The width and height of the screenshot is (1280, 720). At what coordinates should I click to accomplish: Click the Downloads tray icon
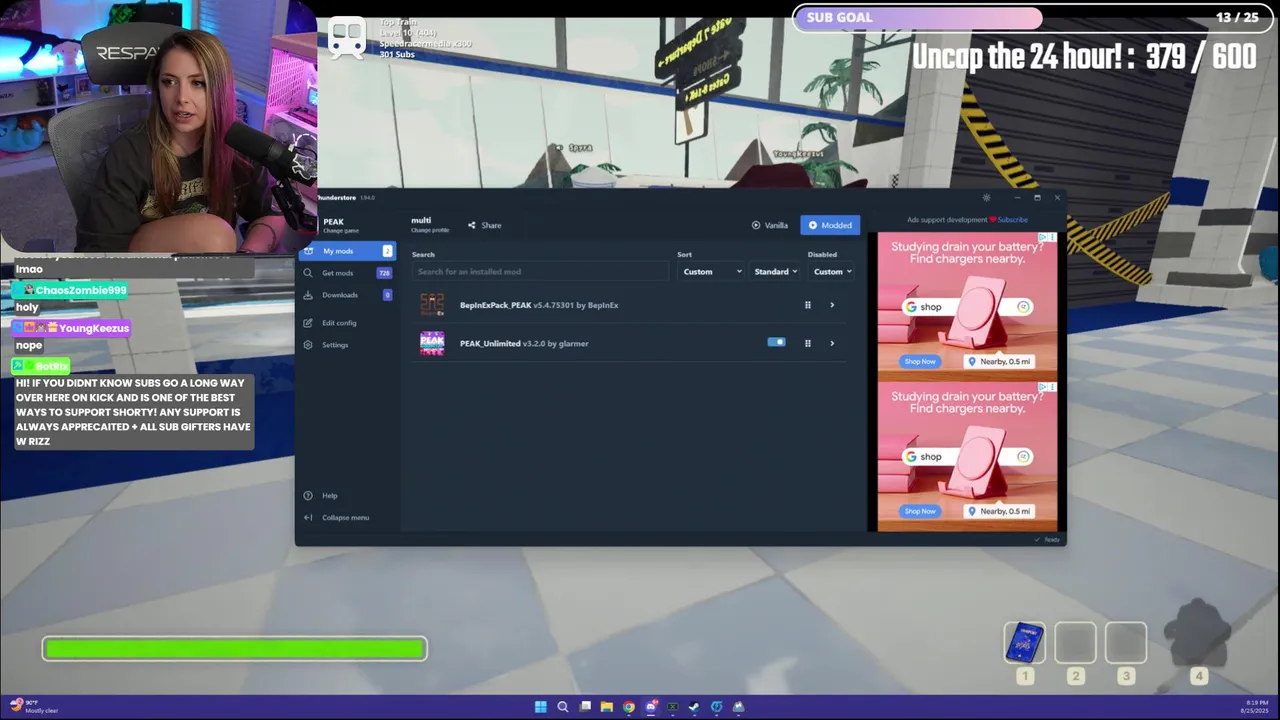pos(308,295)
